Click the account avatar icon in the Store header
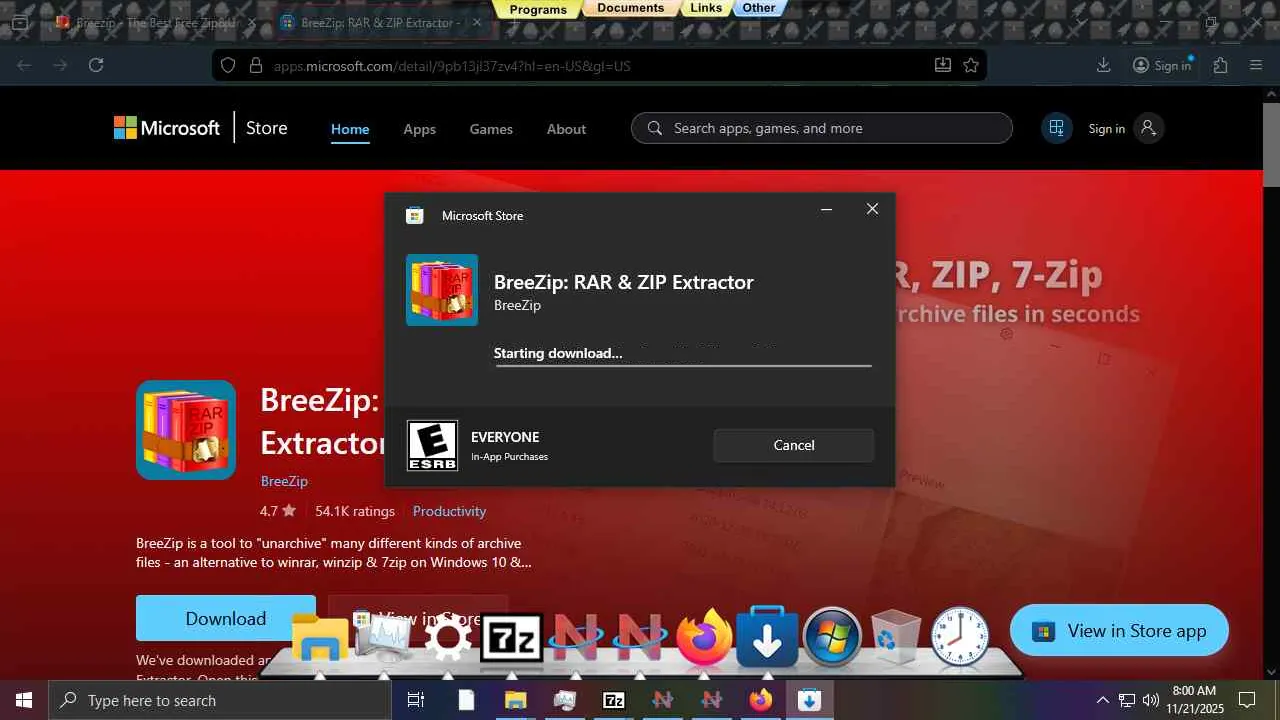 [1148, 128]
